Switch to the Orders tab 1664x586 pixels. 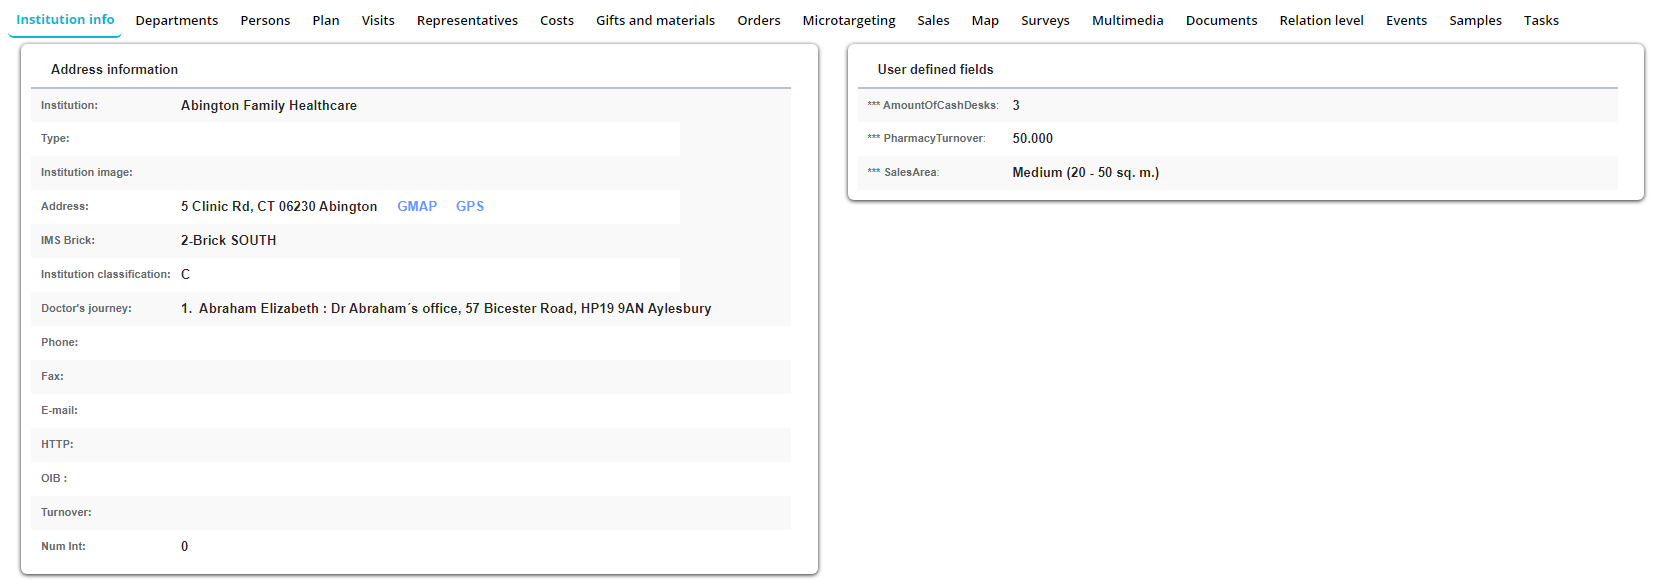(758, 20)
